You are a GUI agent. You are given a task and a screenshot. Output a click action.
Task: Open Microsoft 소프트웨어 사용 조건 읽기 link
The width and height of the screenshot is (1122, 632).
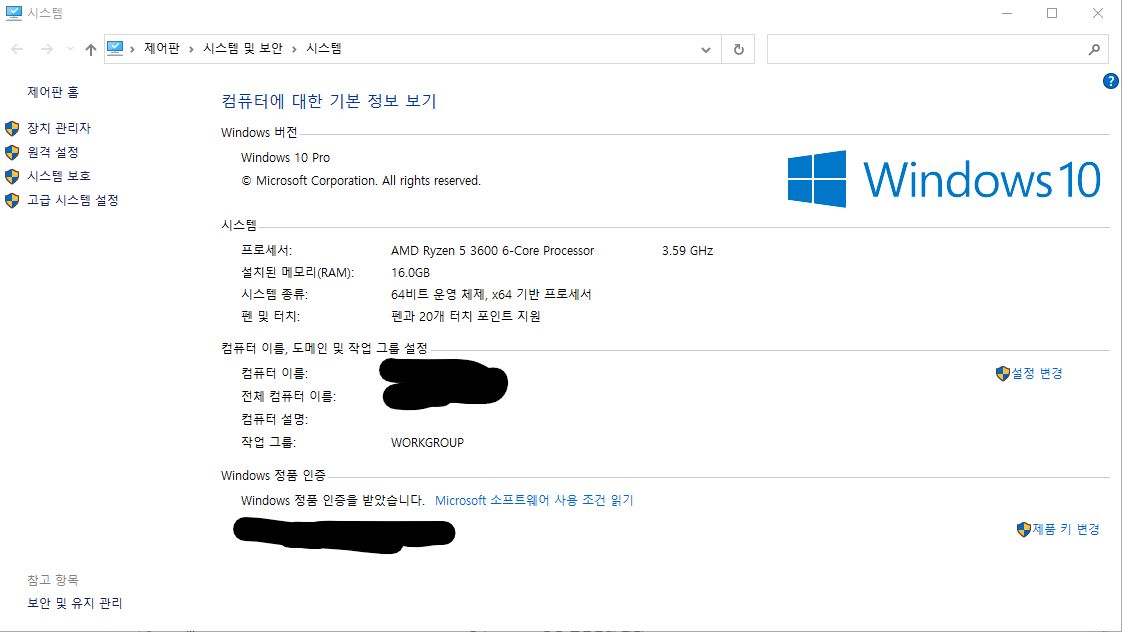[x=534, y=500]
